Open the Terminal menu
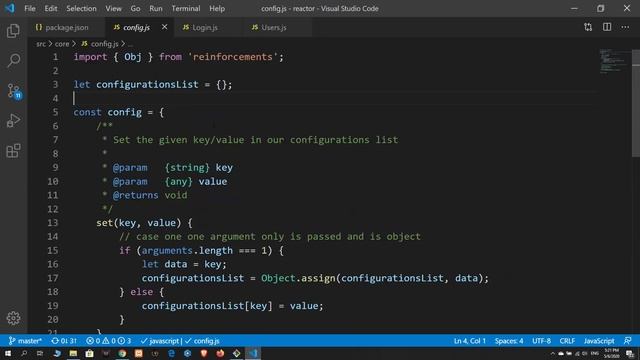The height and width of the screenshot is (360, 640). point(186,8)
